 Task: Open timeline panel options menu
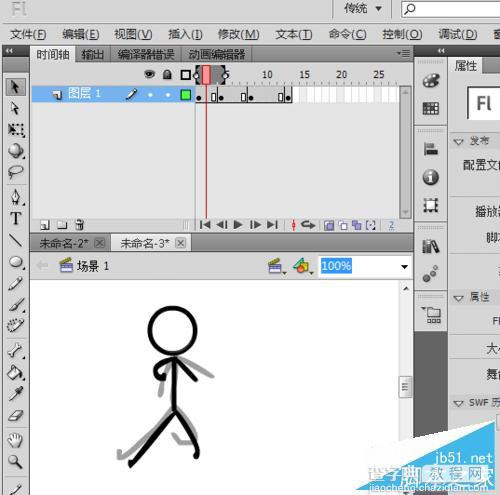403,53
